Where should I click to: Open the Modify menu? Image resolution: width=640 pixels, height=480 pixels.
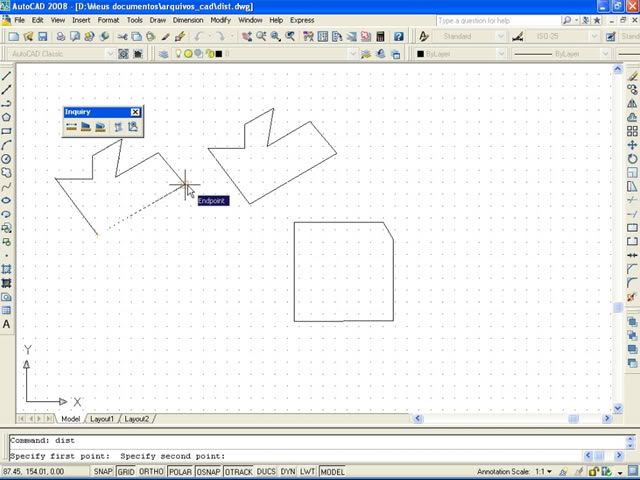click(x=220, y=20)
